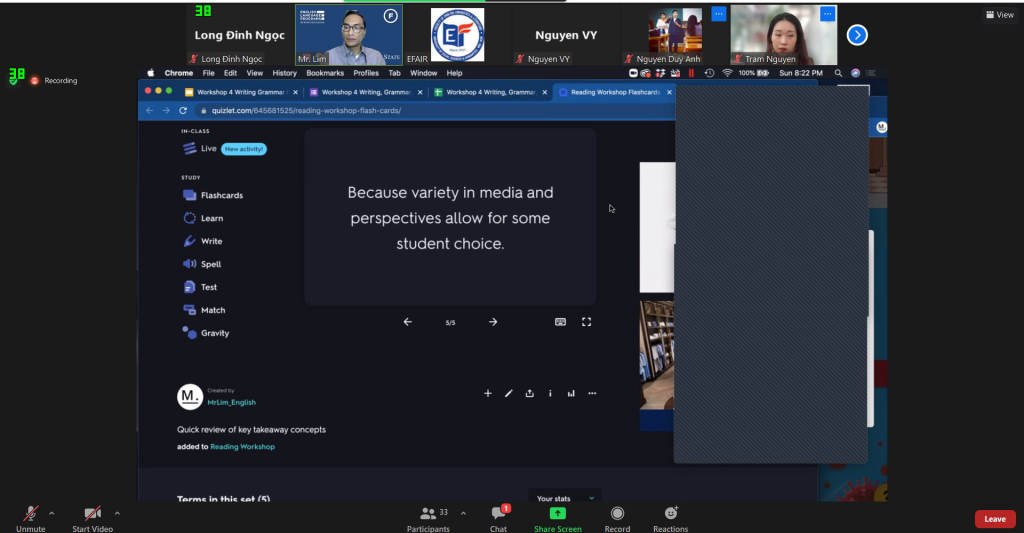Leave the meeting
The image size is (1024, 533).
pos(995,519)
